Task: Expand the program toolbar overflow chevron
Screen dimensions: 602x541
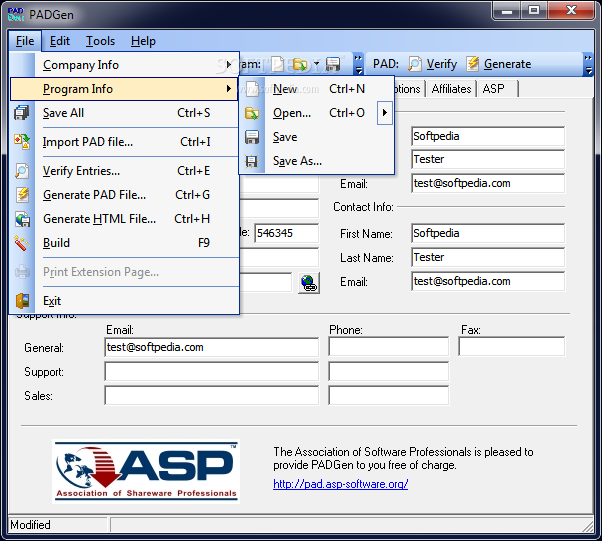Action: pos(358,64)
